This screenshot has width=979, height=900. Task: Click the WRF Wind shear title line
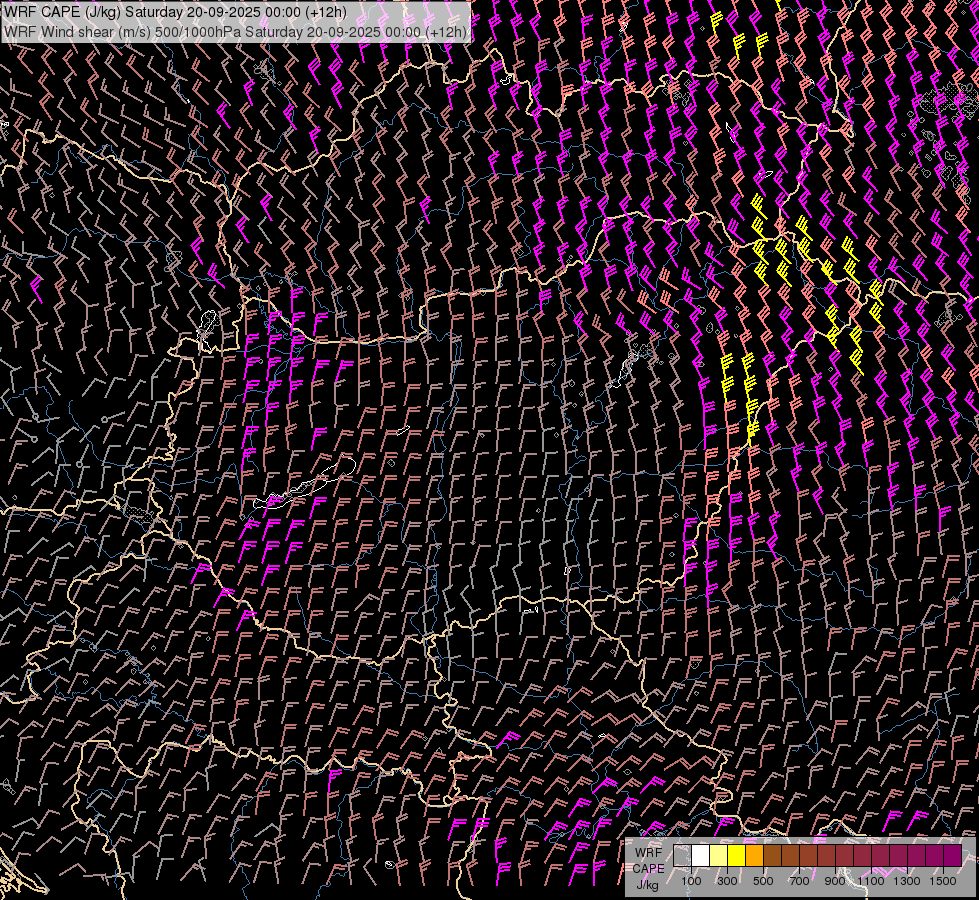point(236,31)
